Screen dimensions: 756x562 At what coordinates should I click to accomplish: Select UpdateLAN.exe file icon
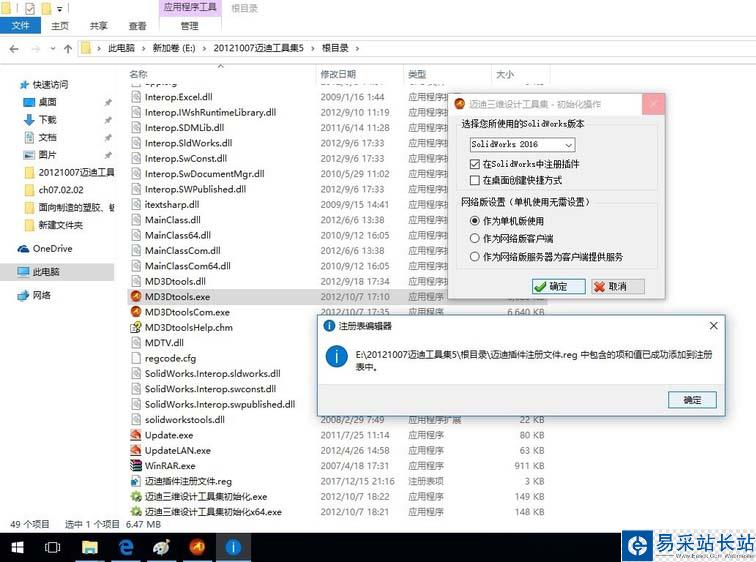coord(136,451)
